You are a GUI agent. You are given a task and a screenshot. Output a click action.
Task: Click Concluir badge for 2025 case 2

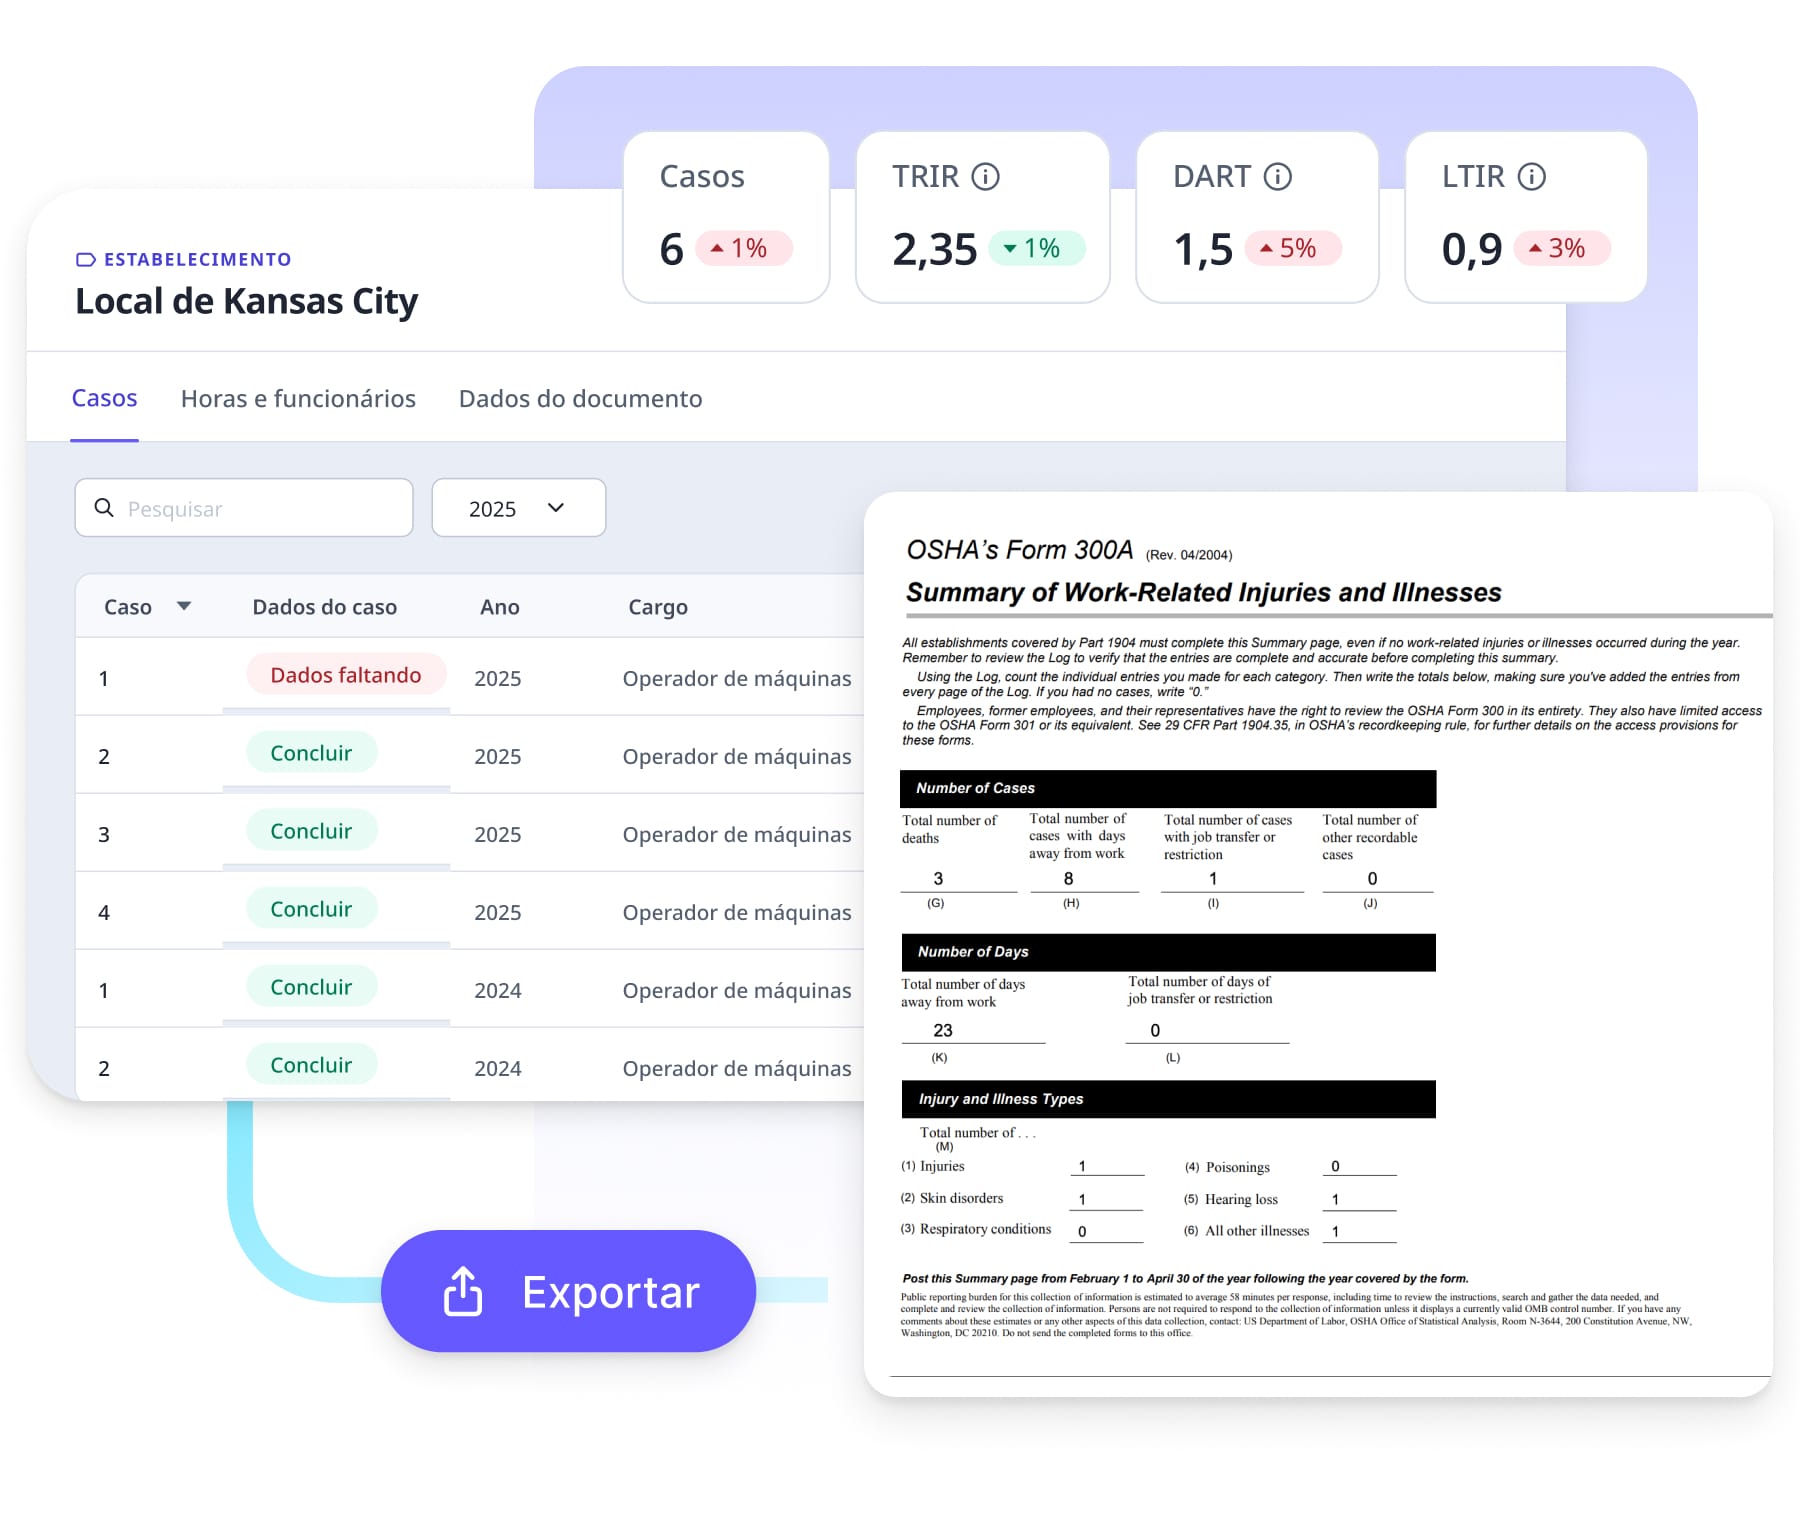pos(311,753)
